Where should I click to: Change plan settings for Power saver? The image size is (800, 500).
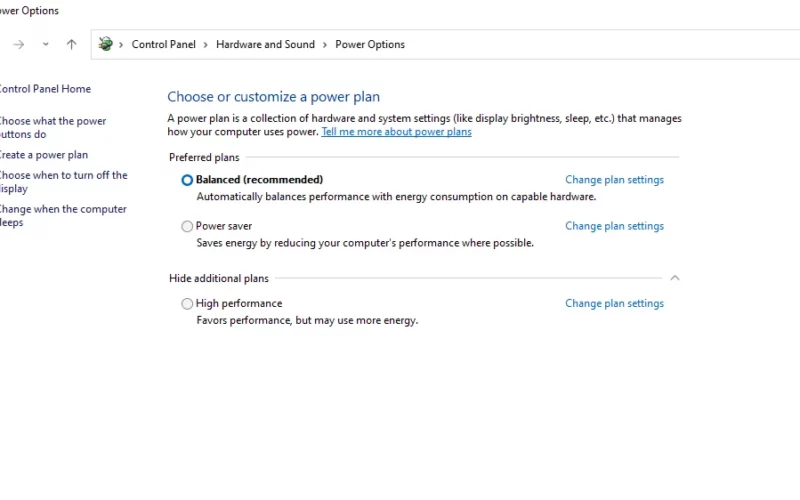(x=614, y=226)
